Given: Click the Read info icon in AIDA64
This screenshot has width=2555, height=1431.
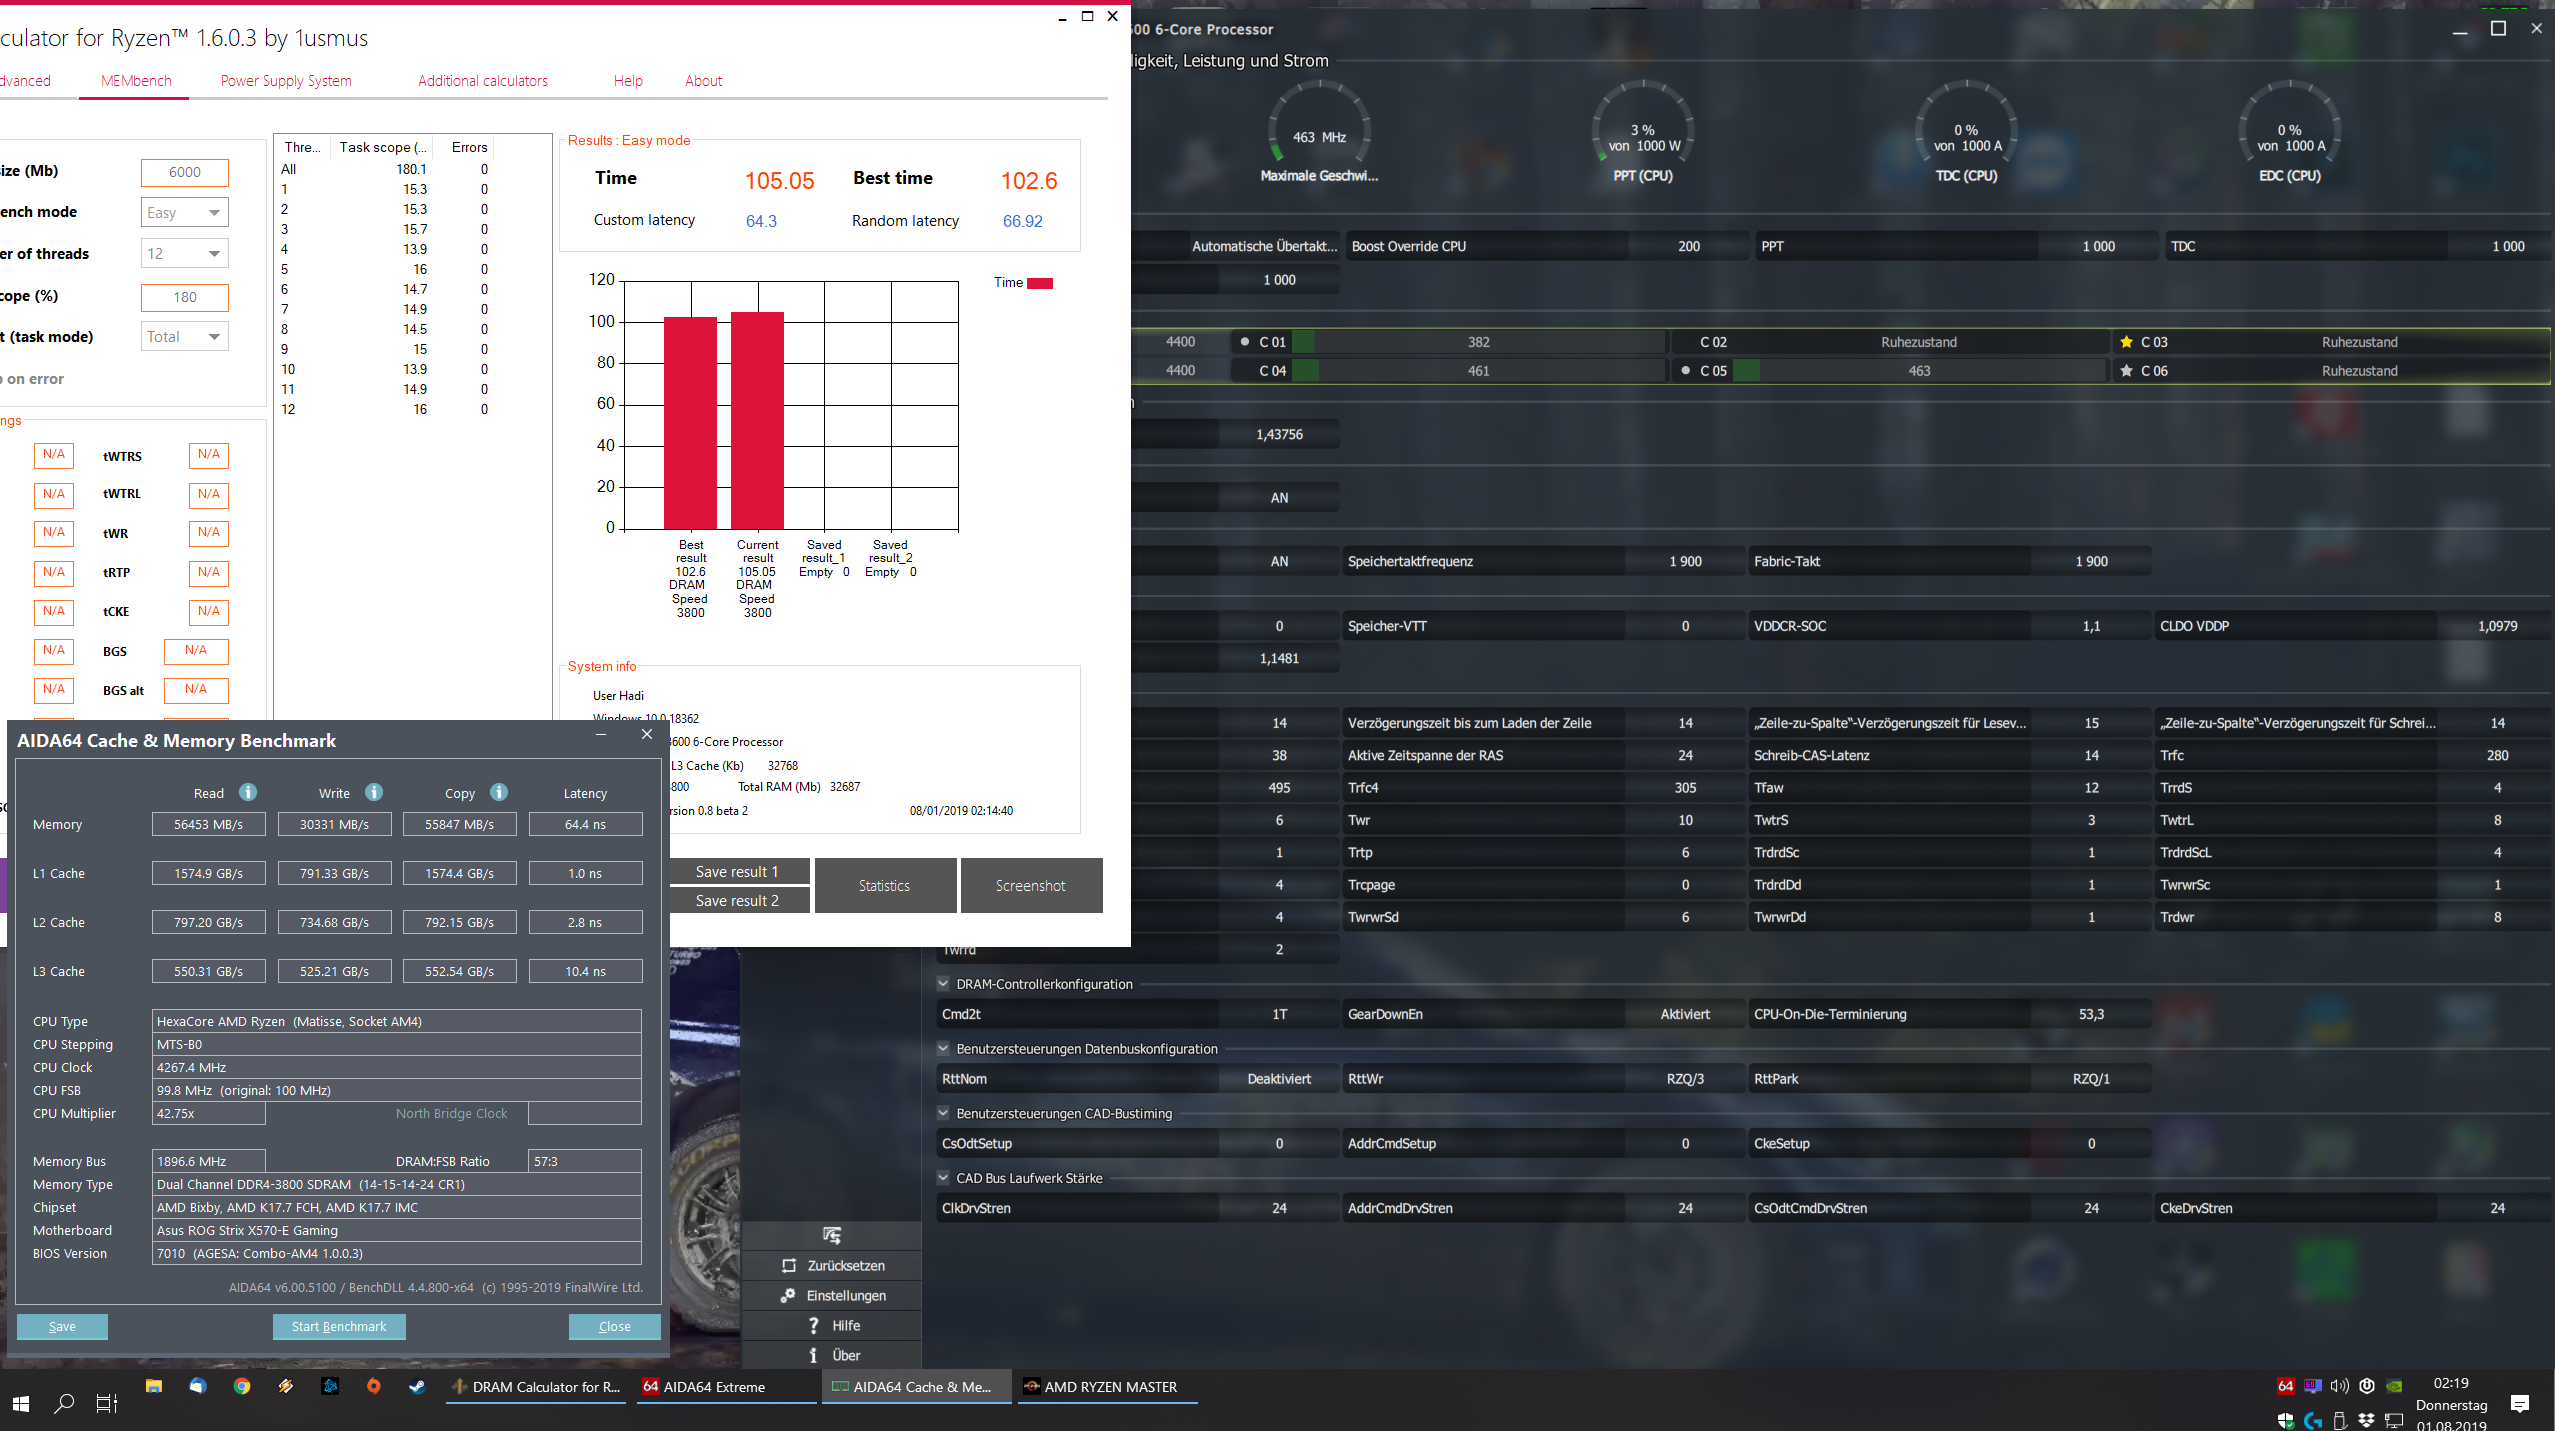Looking at the screenshot, I should [x=248, y=792].
